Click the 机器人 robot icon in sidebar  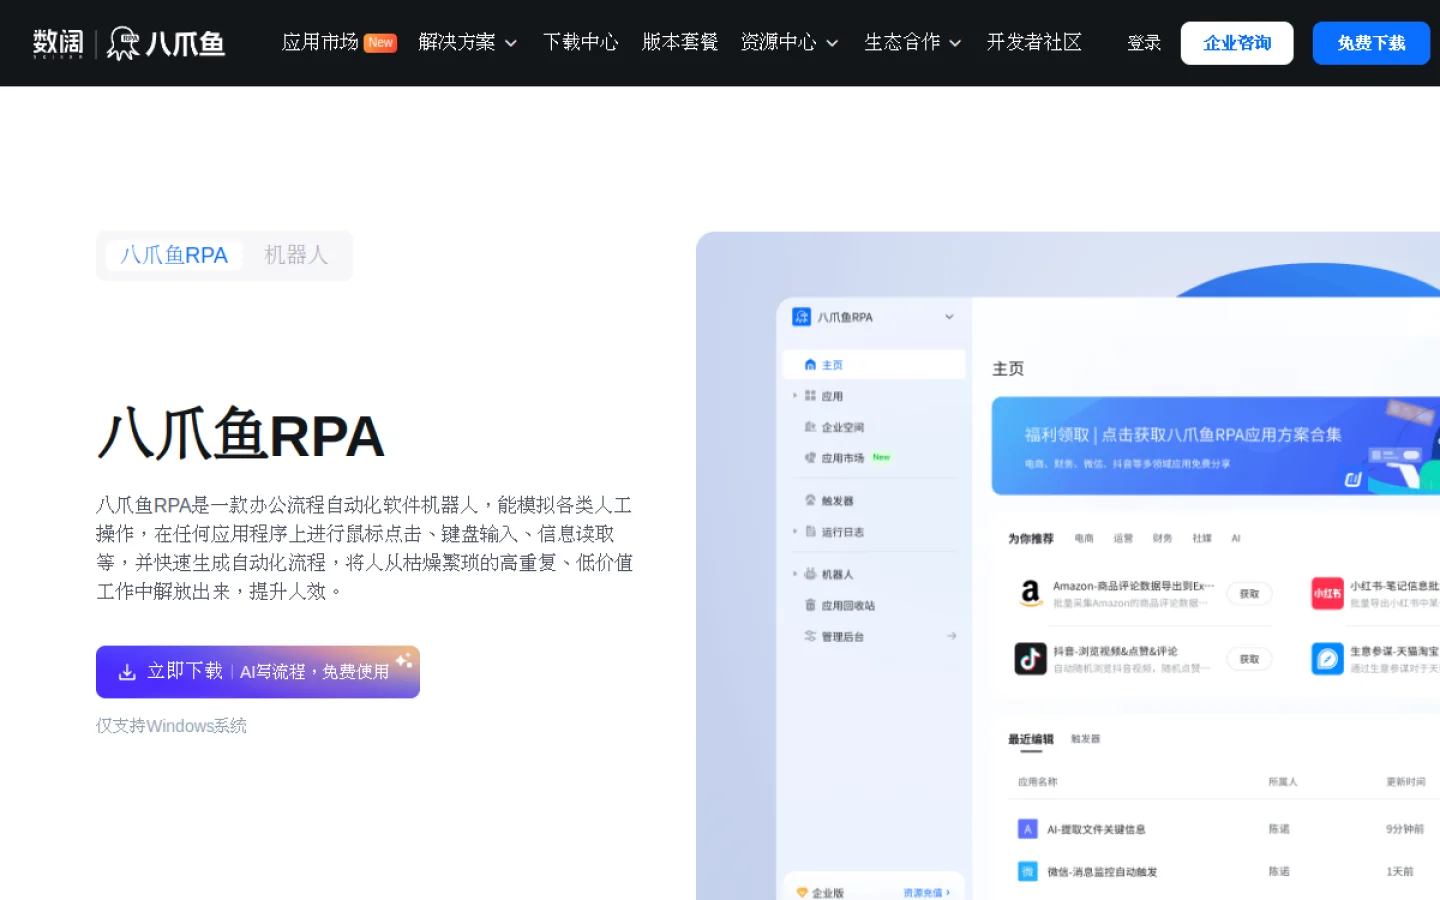click(x=810, y=574)
